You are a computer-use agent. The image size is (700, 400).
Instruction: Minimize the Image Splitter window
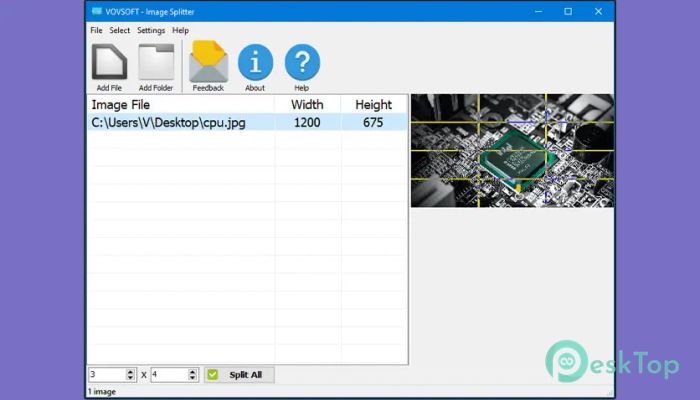[538, 12]
